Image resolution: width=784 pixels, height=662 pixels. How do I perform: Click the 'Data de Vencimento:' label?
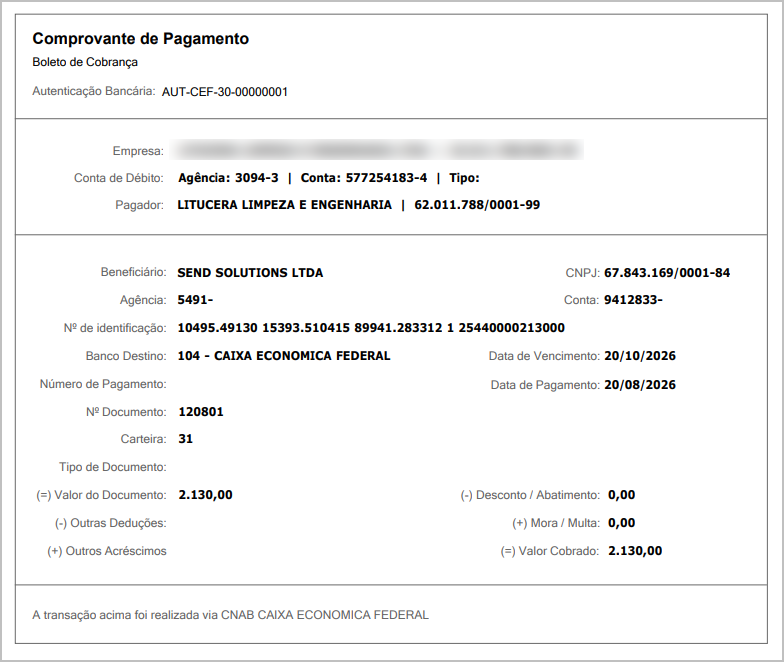point(544,356)
